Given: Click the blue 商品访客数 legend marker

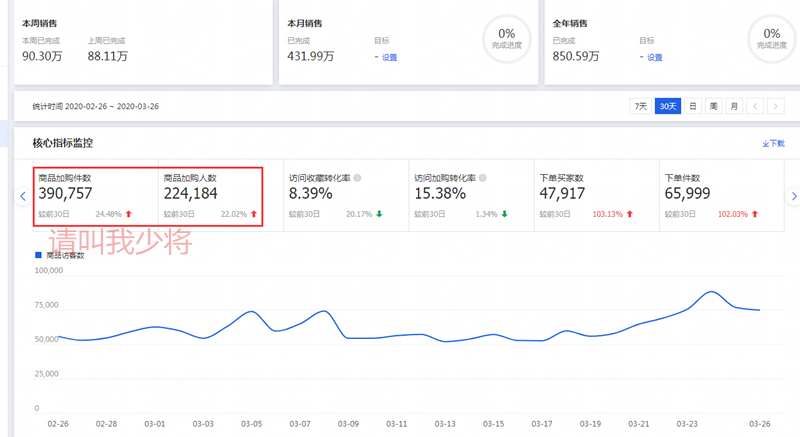Looking at the screenshot, I should click(39, 255).
